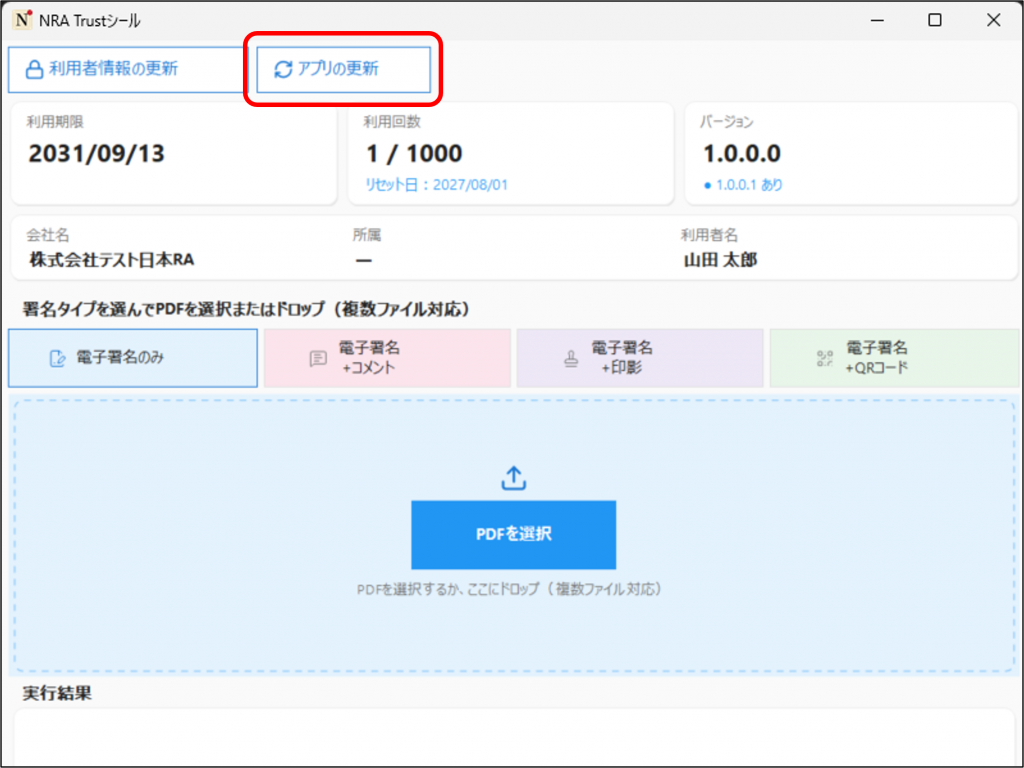1024x768 pixels.
Task: Click the expiry date 2031/09/13
Action: pyautogui.click(x=97, y=153)
